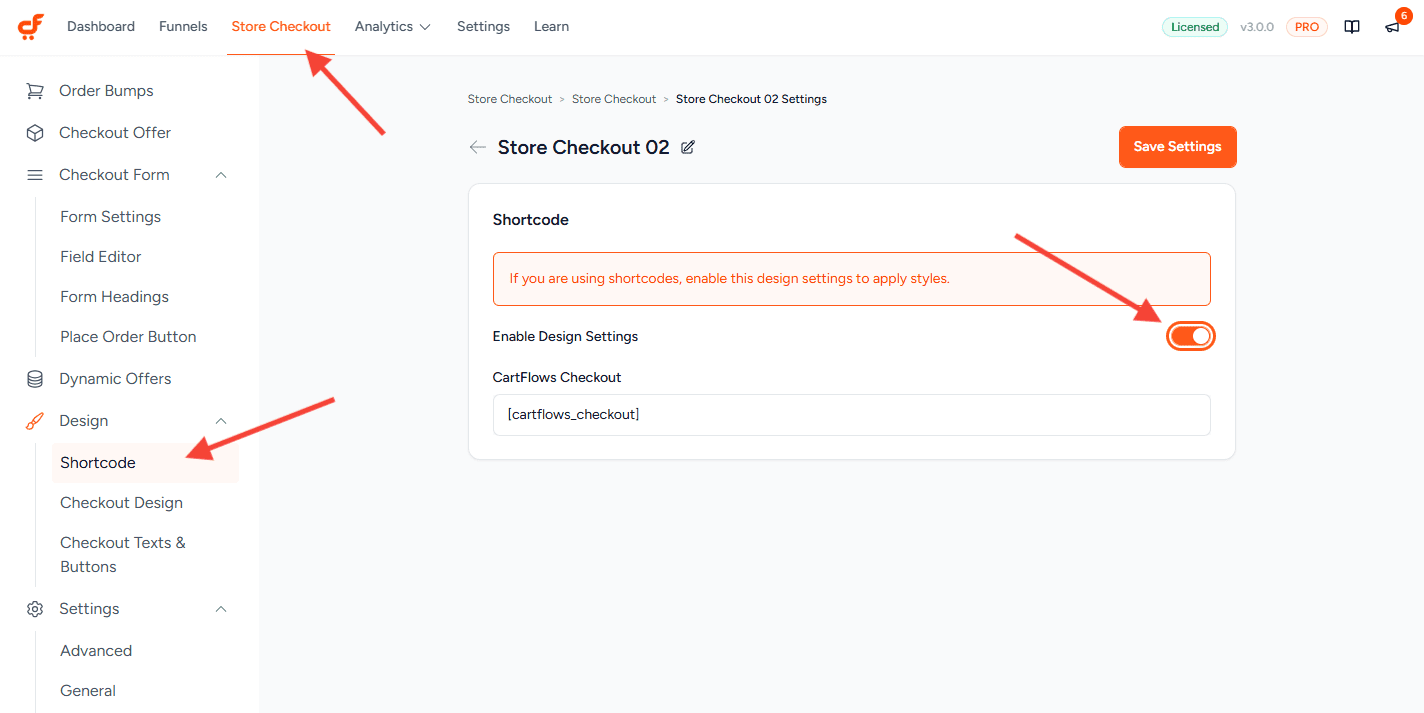Open General under Settings
Viewport: 1424px width, 713px height.
(88, 691)
